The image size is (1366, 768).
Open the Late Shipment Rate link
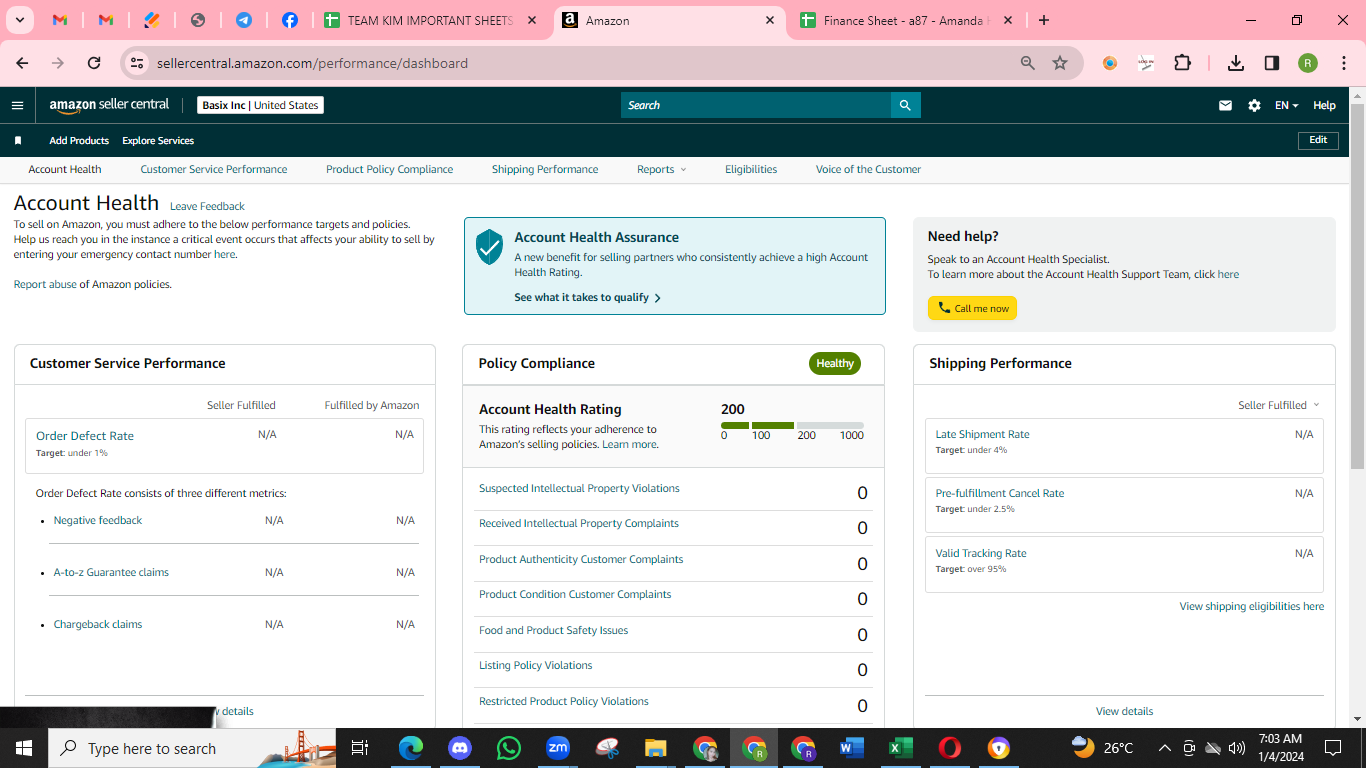(982, 434)
